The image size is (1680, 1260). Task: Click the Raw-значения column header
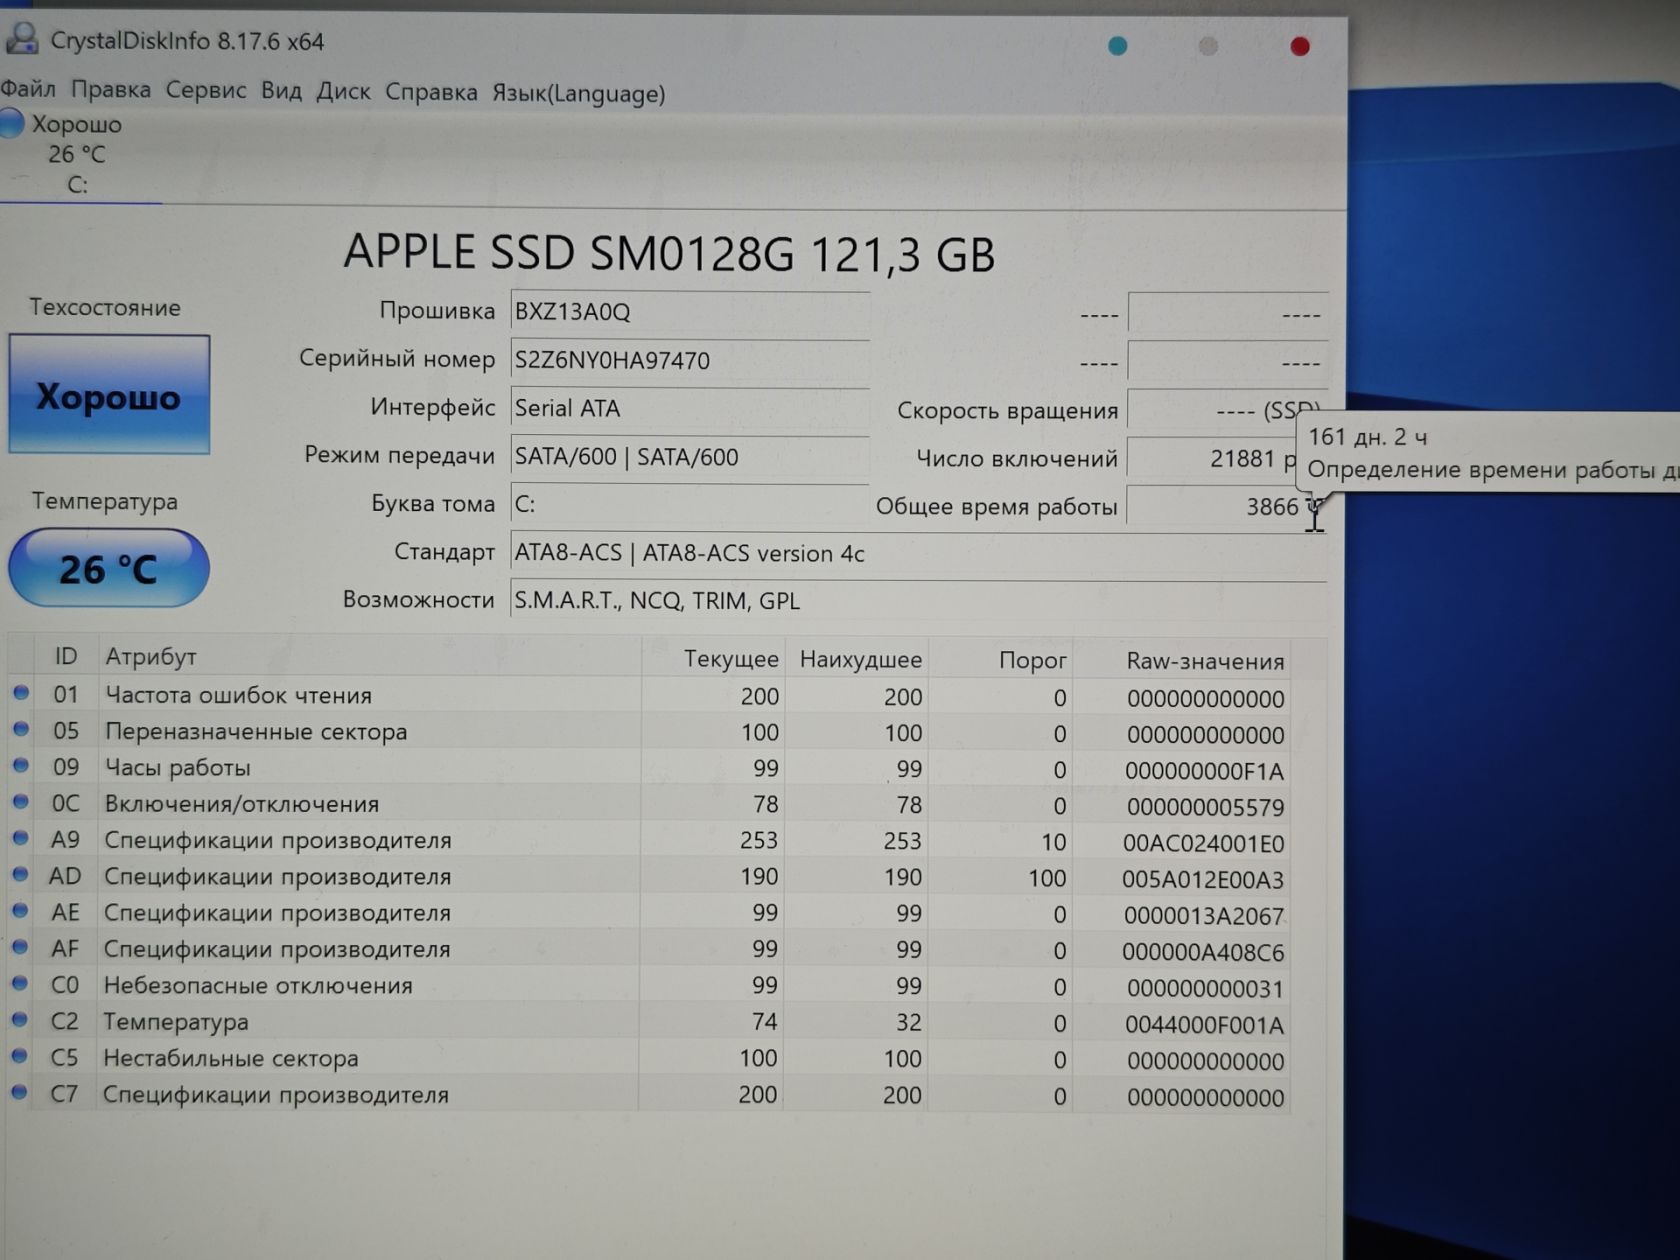(1204, 661)
